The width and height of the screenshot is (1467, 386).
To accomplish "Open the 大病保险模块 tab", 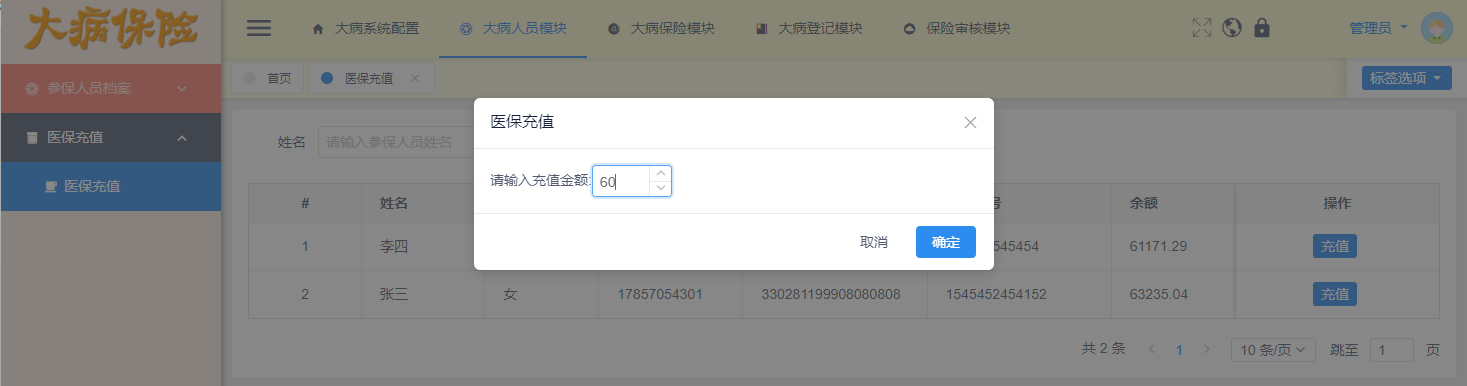I will coord(661,28).
